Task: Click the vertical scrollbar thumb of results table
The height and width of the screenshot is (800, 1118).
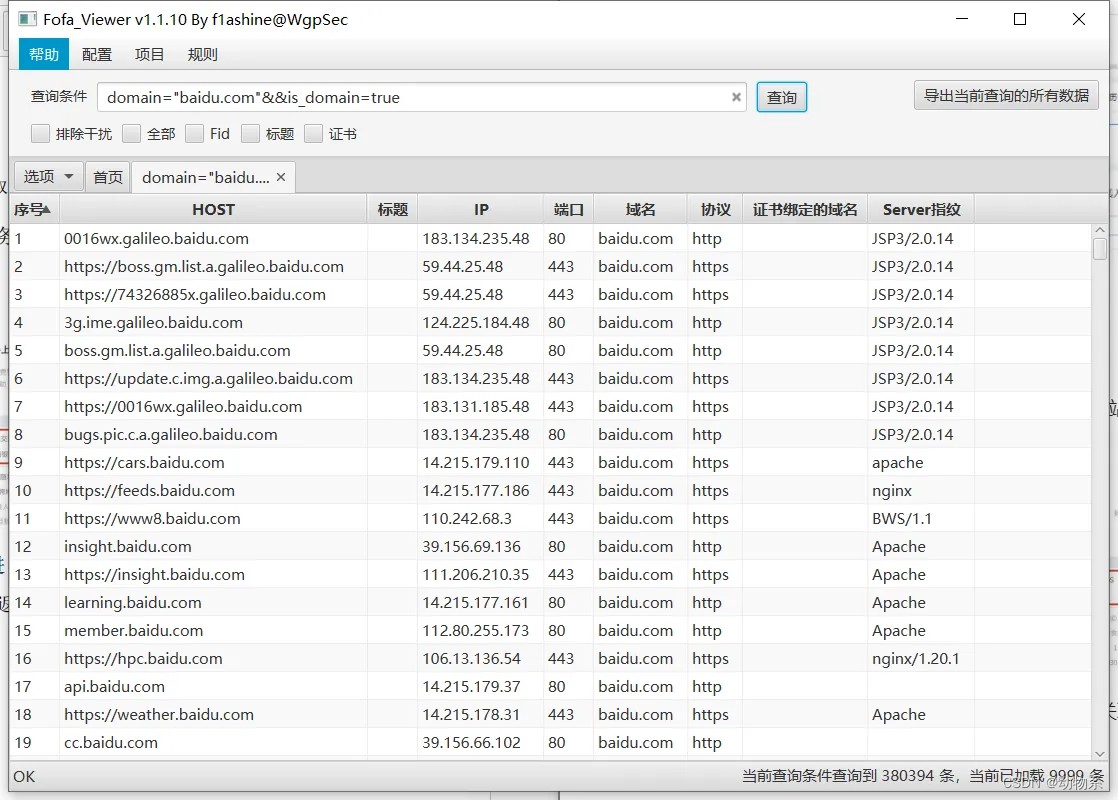Action: 1099,249
